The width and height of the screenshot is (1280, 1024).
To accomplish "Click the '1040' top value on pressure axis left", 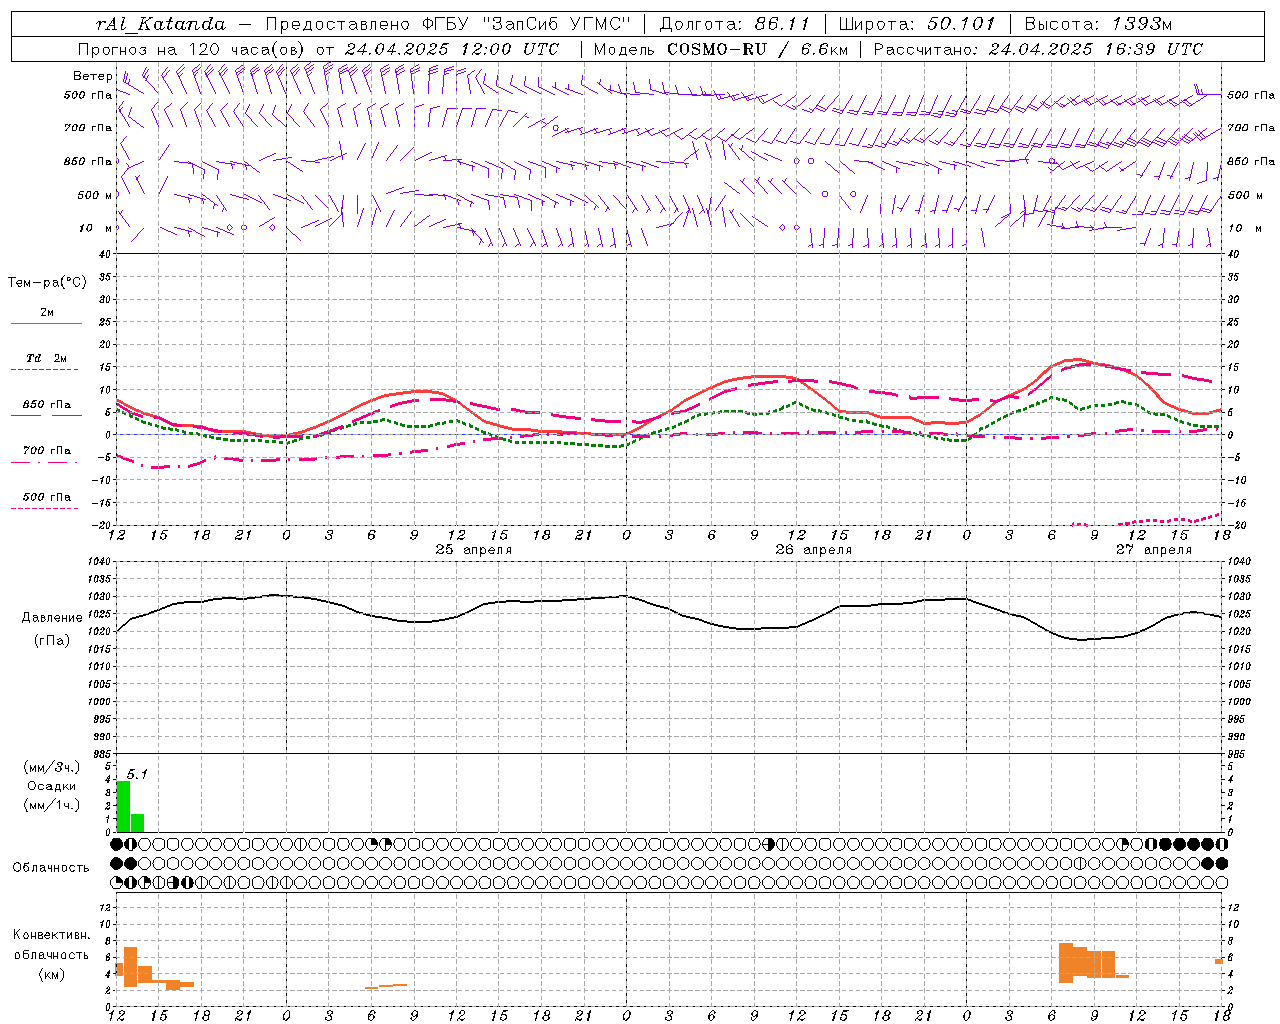I will [x=97, y=562].
